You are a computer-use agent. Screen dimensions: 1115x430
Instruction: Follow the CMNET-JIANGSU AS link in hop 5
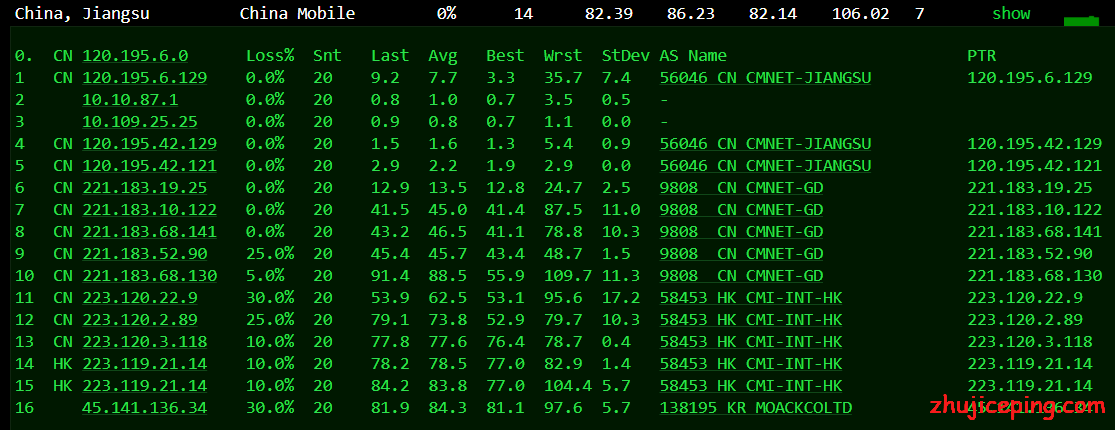(765, 166)
